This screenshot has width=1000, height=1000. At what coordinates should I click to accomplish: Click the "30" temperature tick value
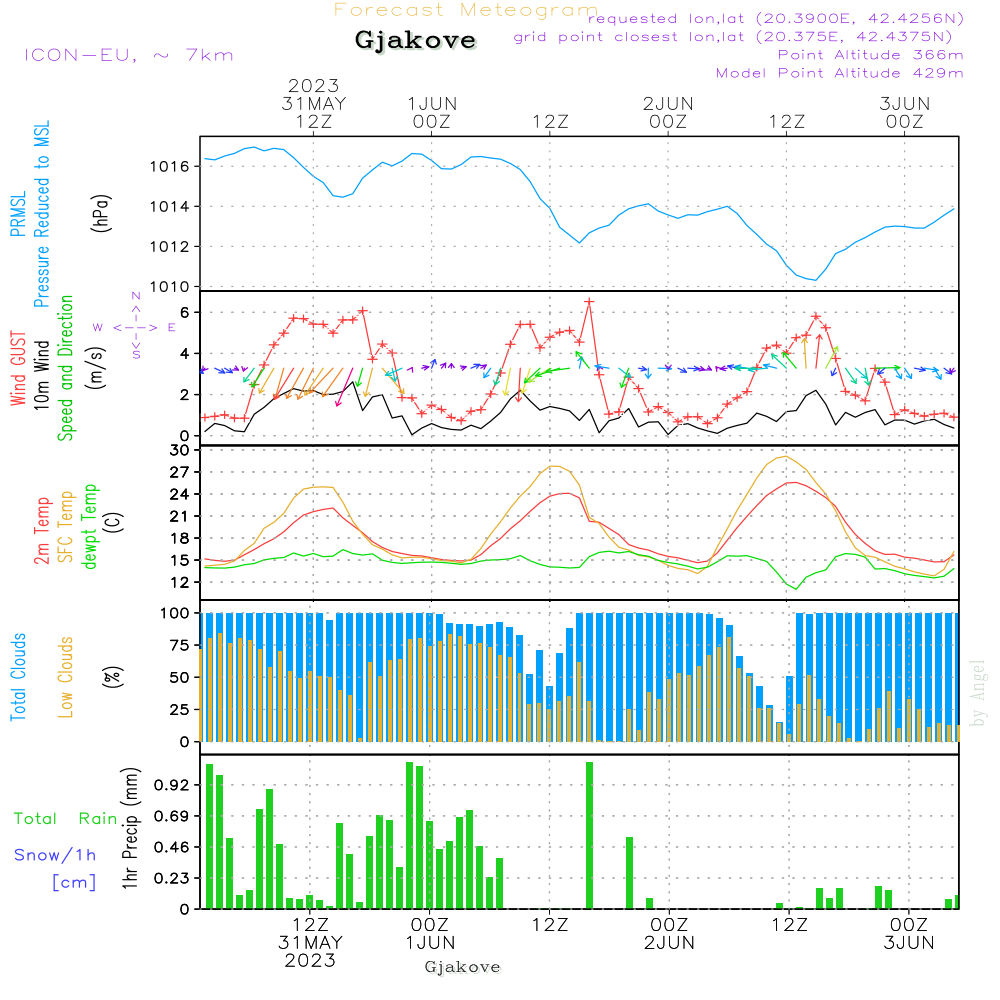coord(180,450)
